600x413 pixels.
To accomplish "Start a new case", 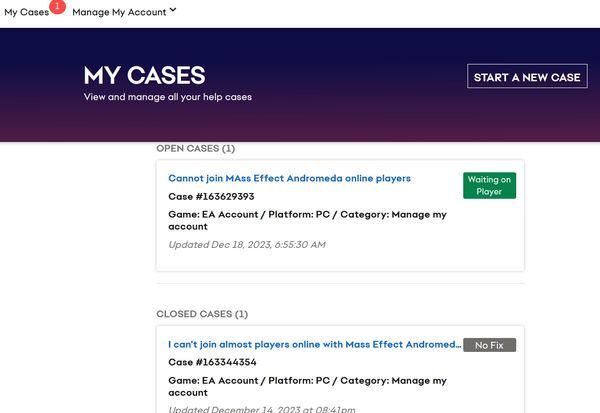I will pos(527,76).
